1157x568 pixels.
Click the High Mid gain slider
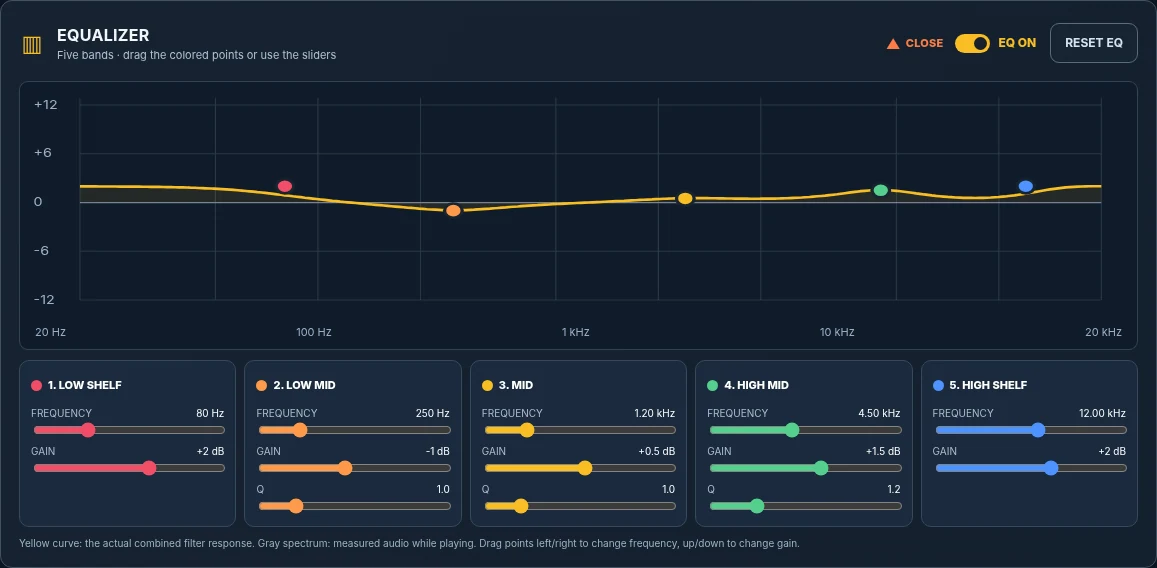click(x=806, y=468)
